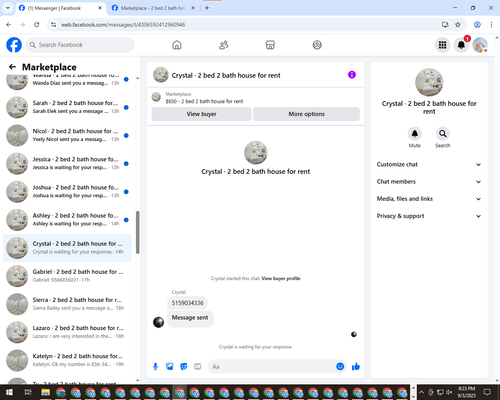The width and height of the screenshot is (500, 400).
Task: Focus the Search Facebook field
Action: pyautogui.click(x=80, y=45)
